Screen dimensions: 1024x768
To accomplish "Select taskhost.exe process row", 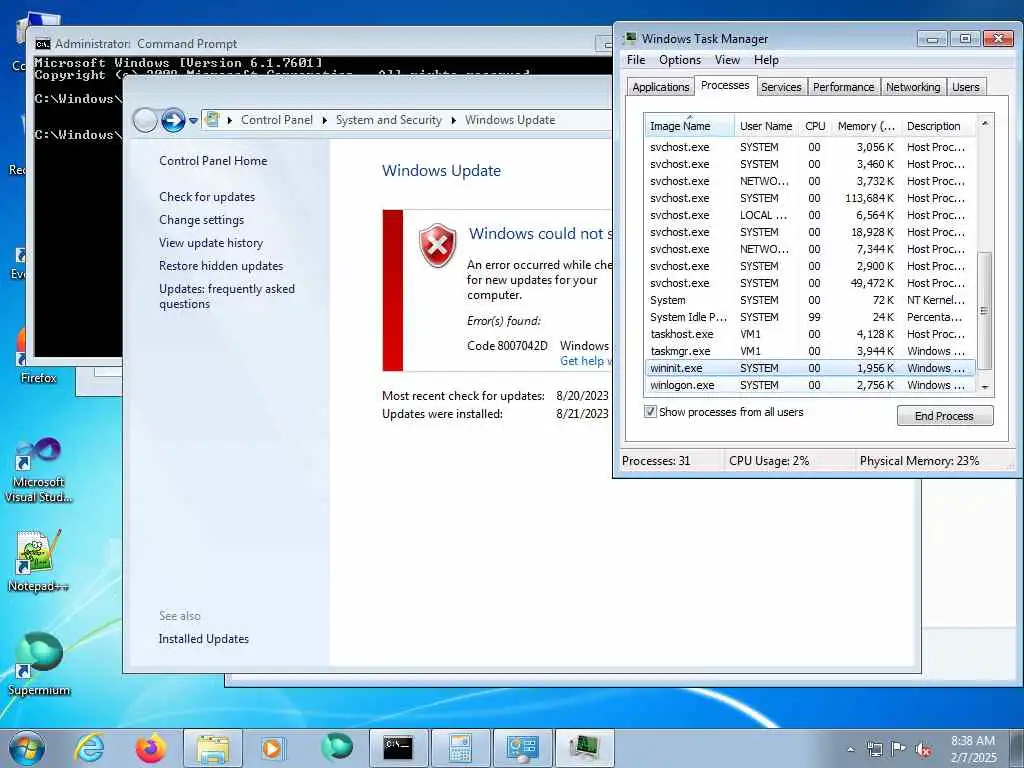I will [x=810, y=334].
